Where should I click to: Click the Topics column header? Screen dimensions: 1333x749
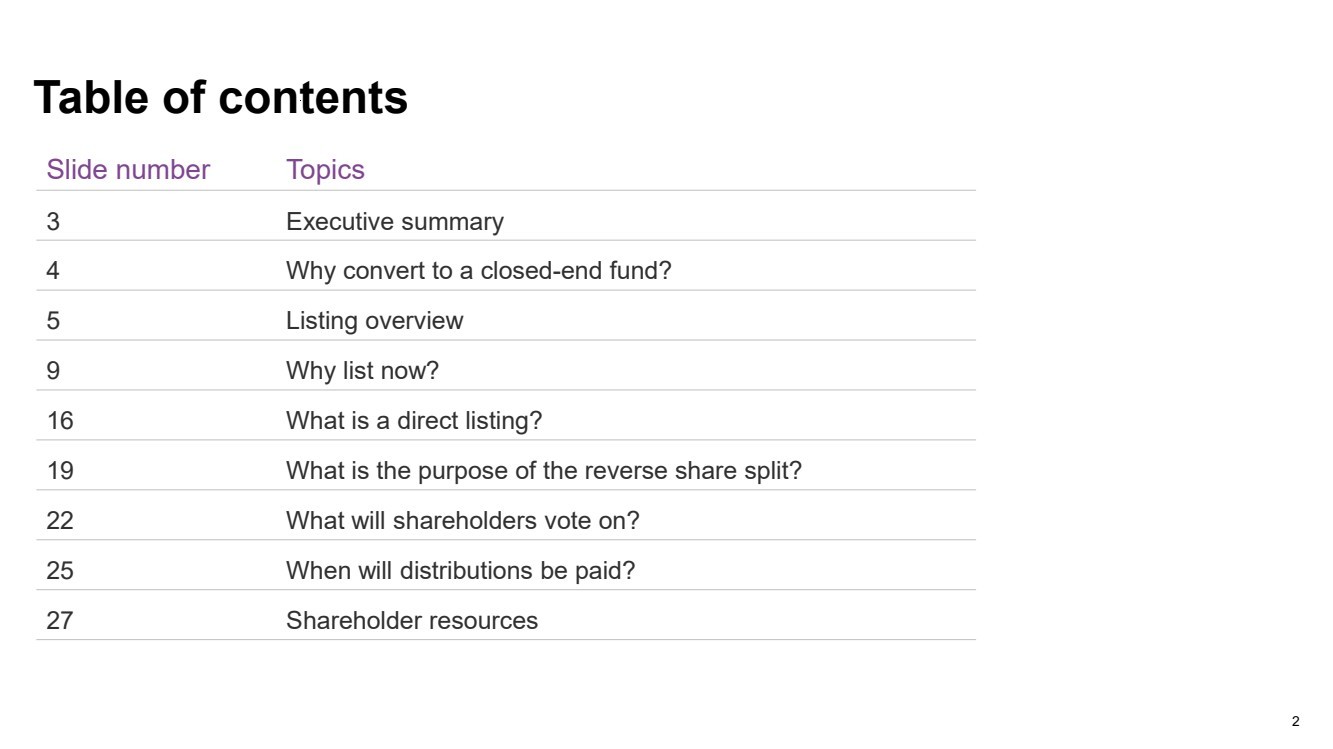coord(325,170)
